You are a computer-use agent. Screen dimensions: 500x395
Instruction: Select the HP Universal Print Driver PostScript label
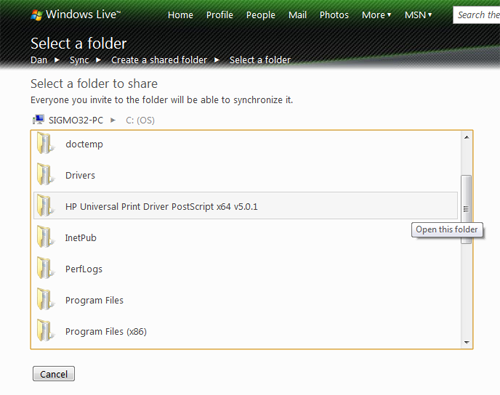point(161,207)
